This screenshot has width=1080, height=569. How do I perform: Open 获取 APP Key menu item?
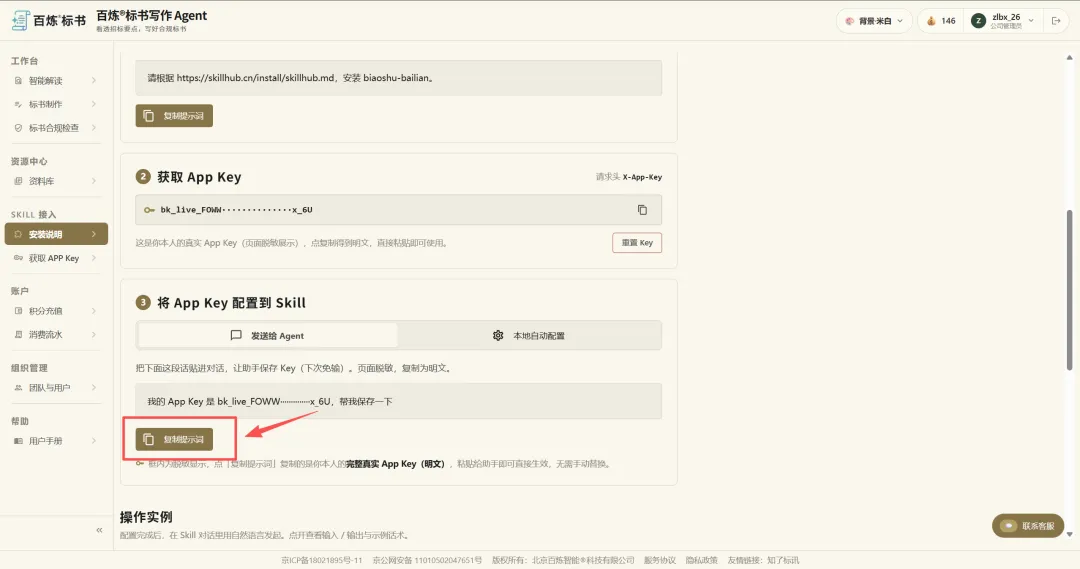click(56, 258)
